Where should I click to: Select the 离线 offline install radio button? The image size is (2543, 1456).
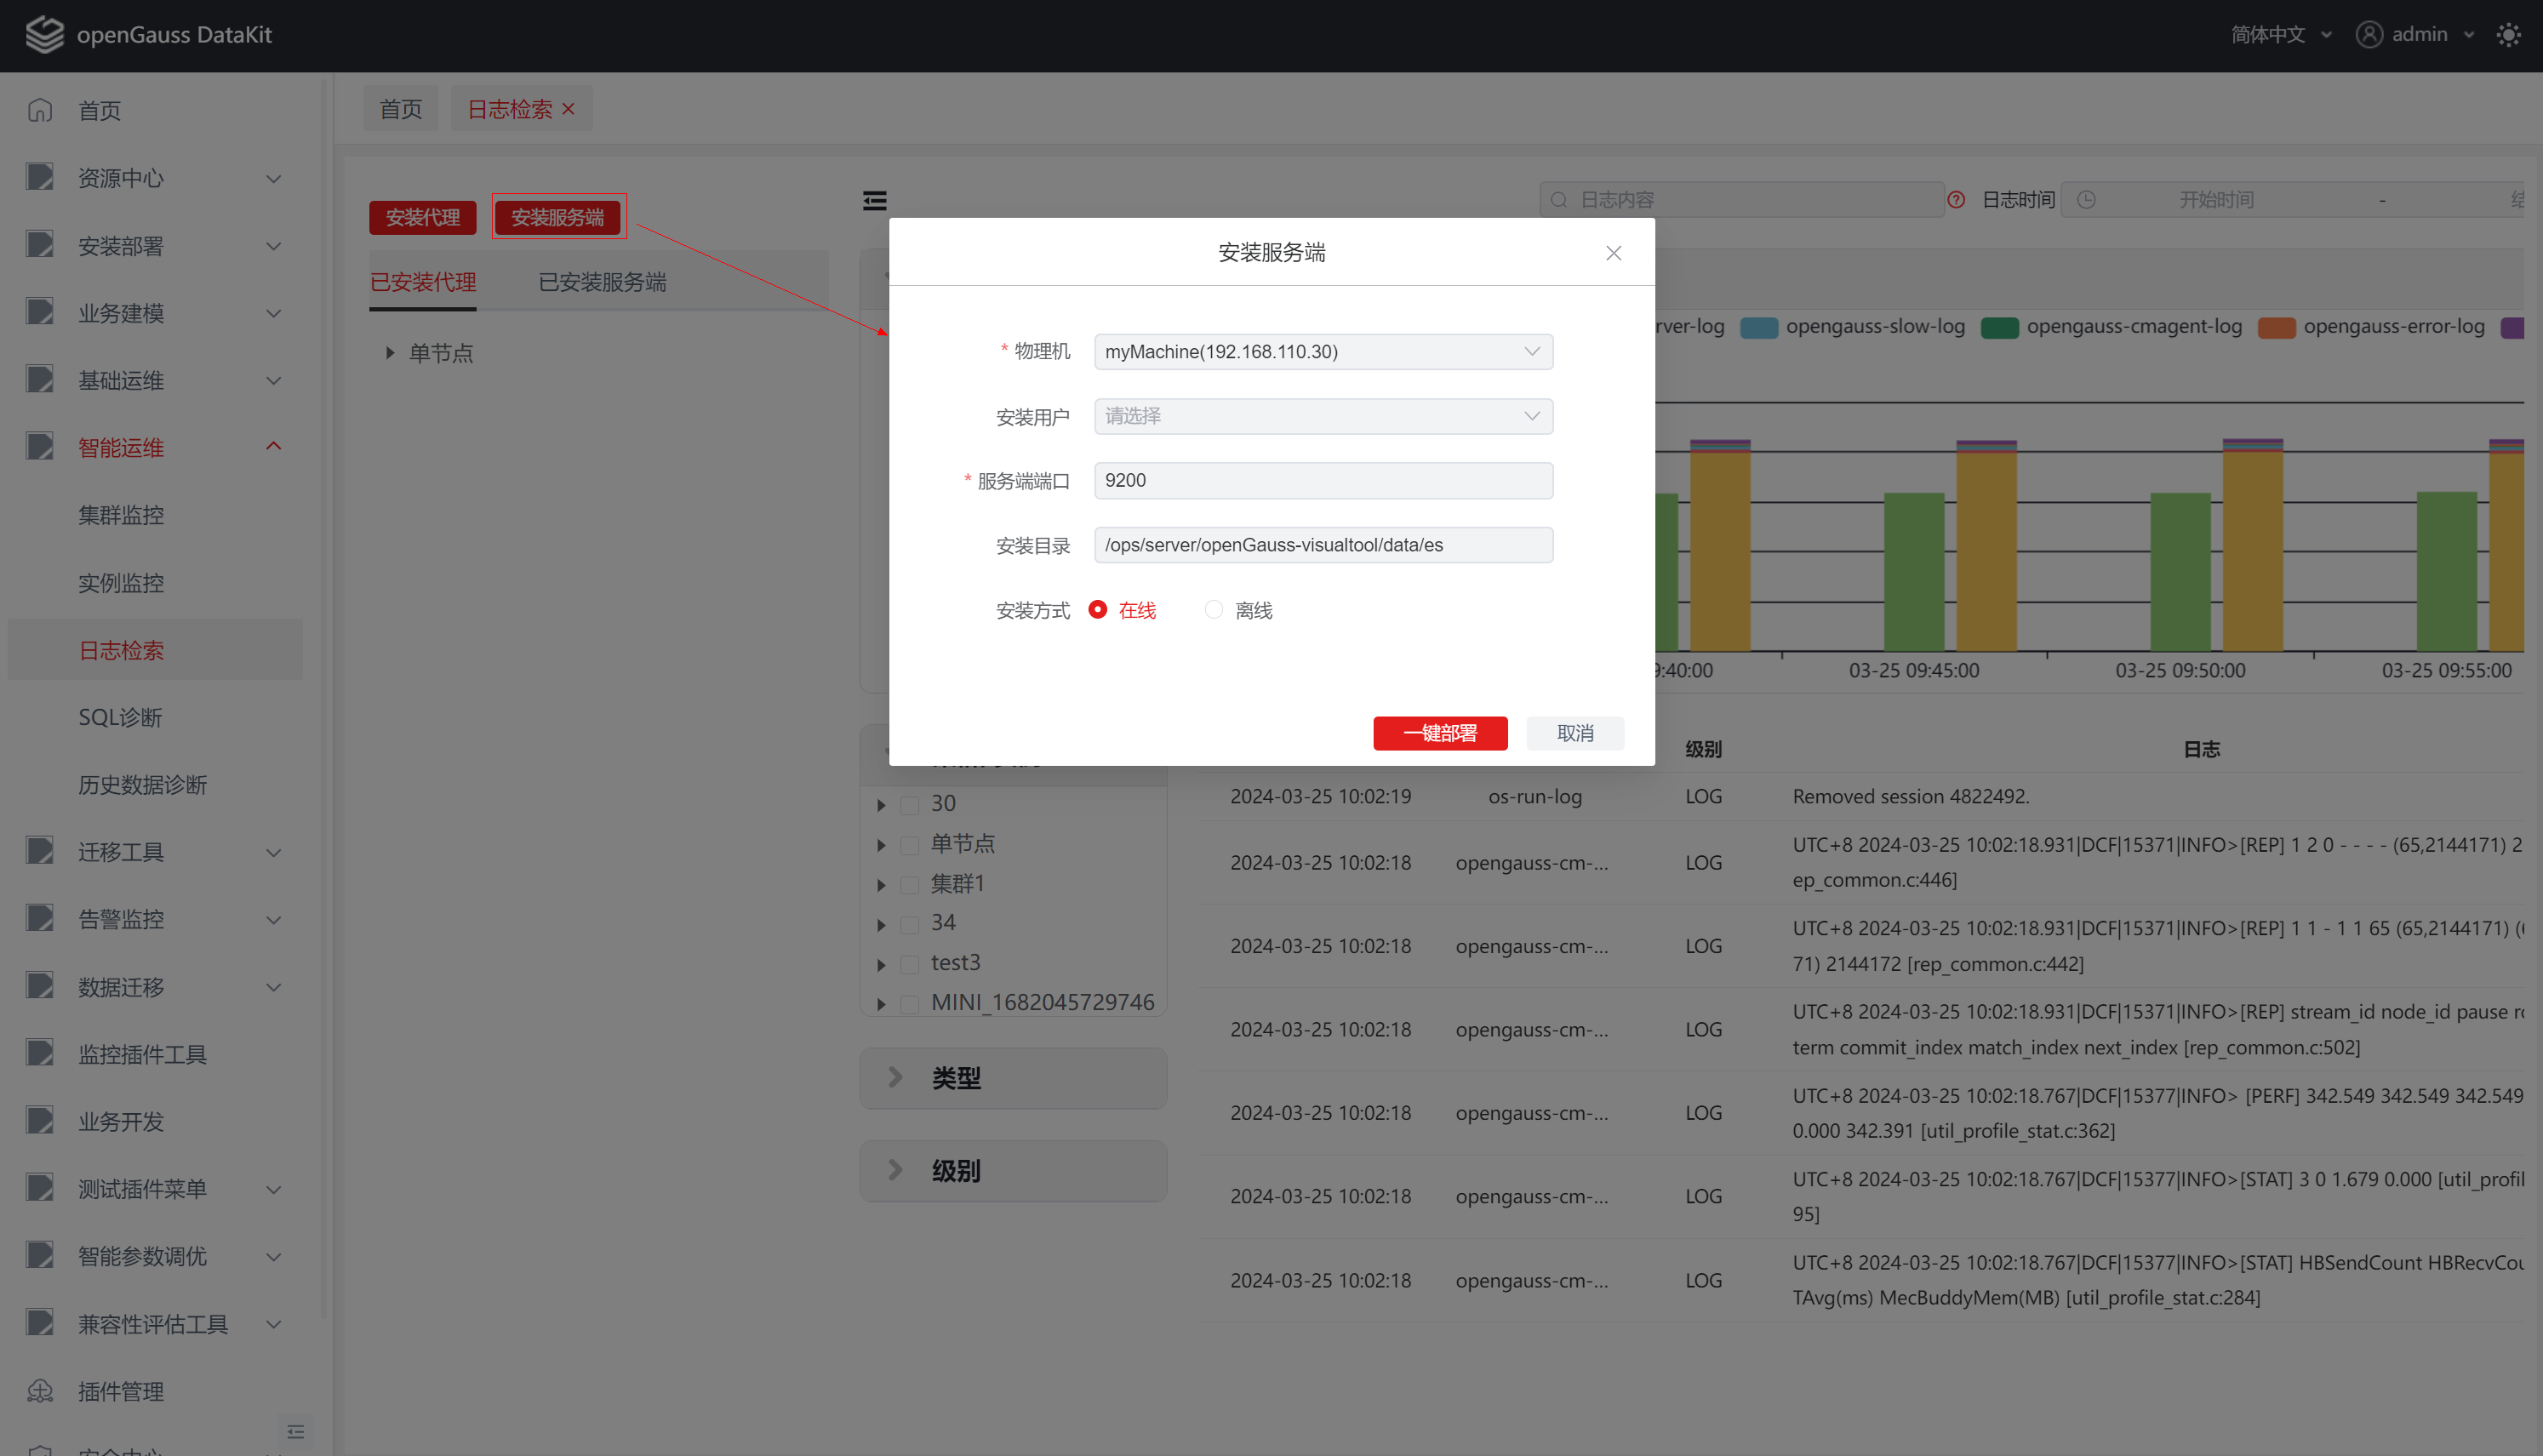point(1214,609)
